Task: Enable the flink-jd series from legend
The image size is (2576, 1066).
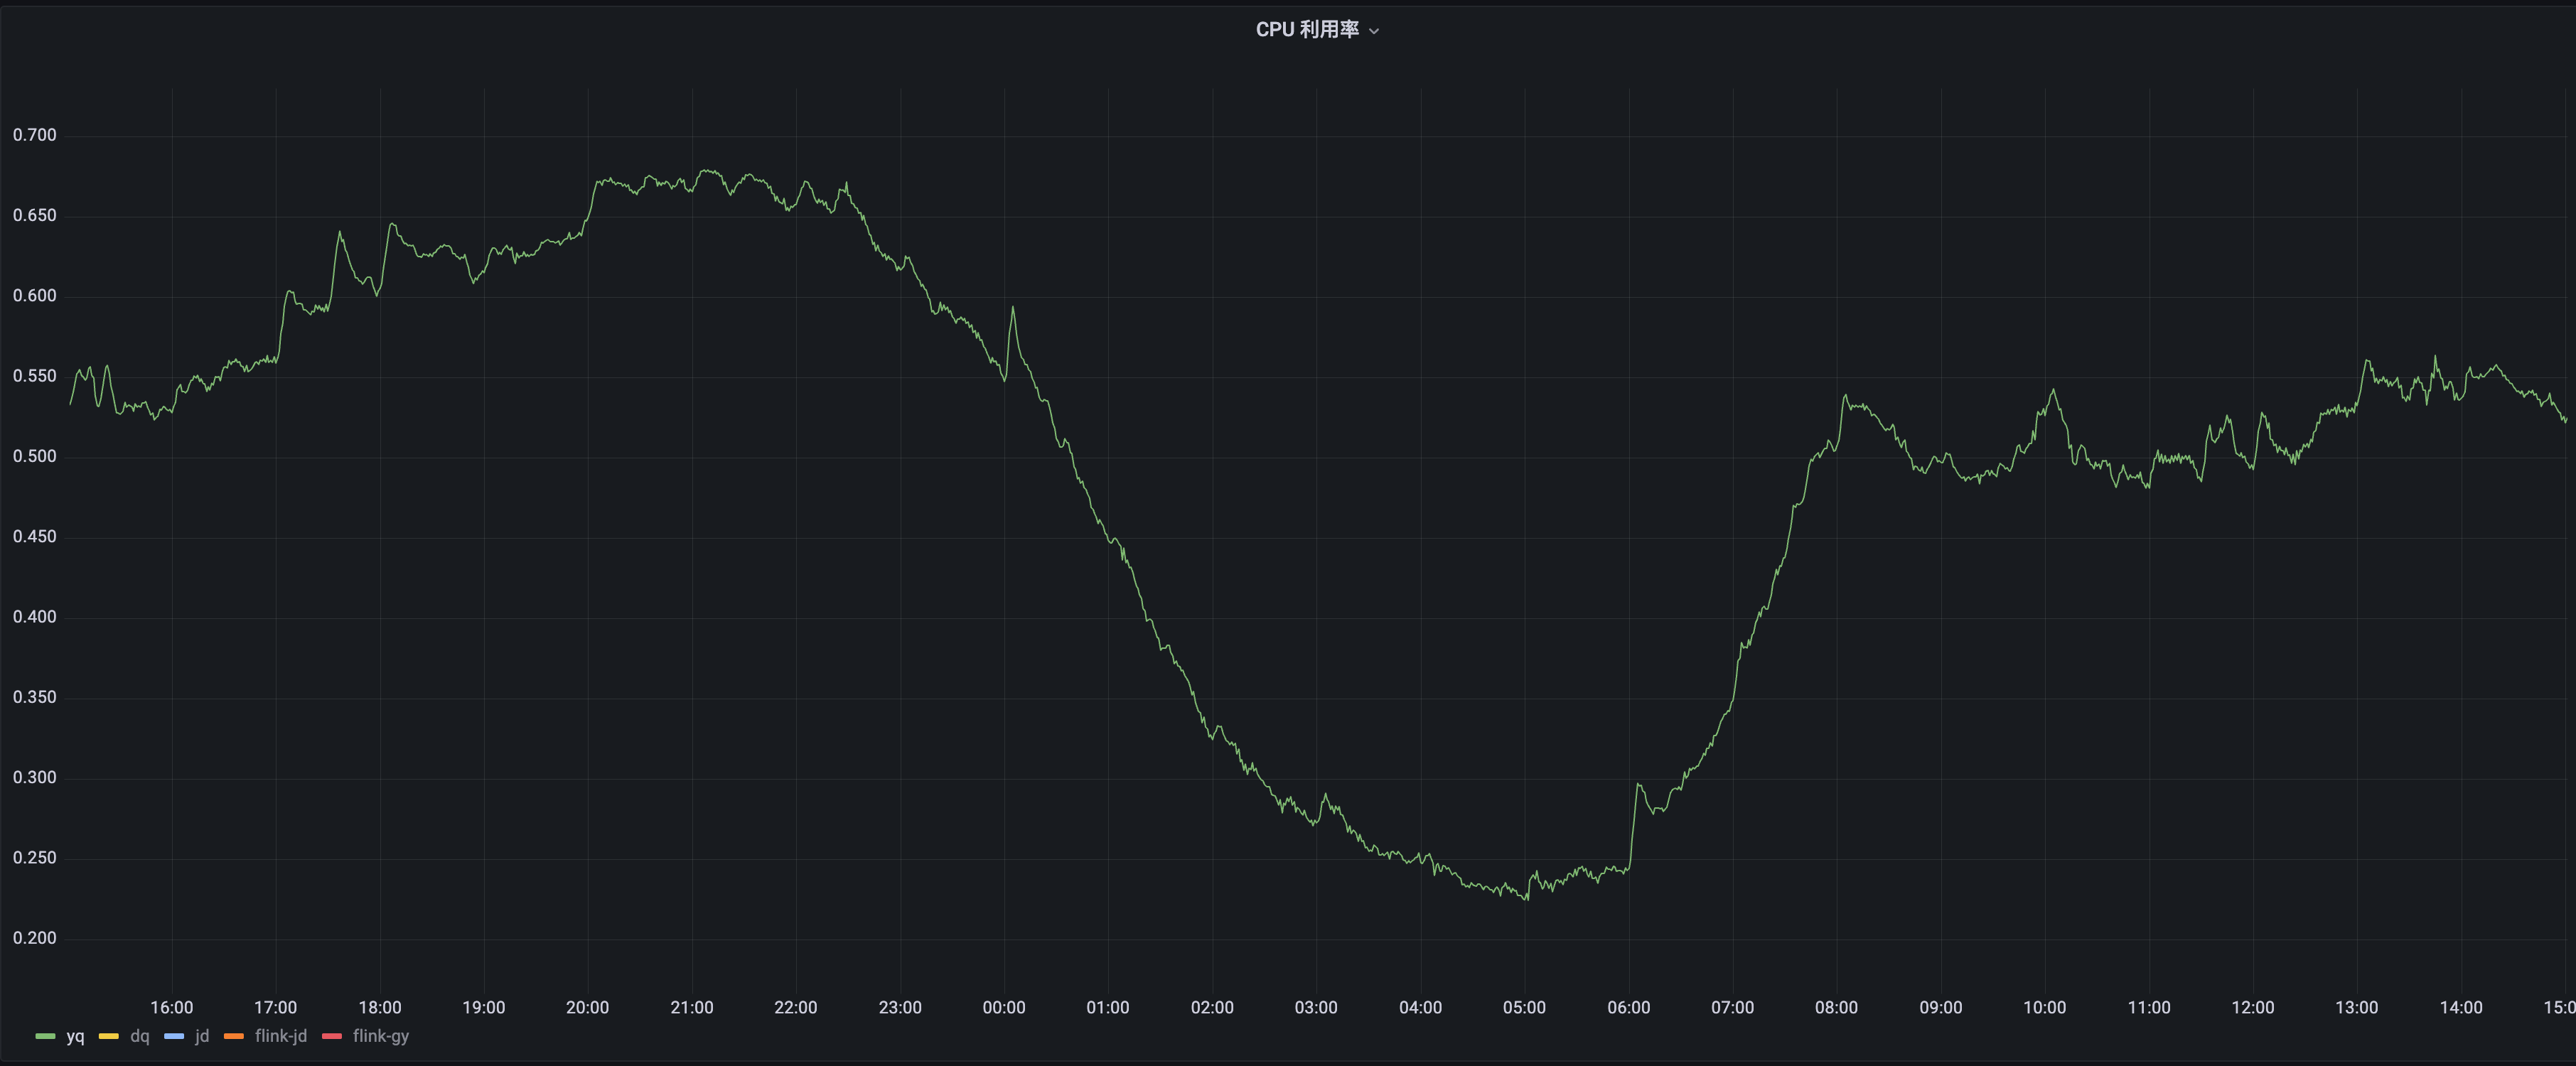Action: [x=281, y=1036]
